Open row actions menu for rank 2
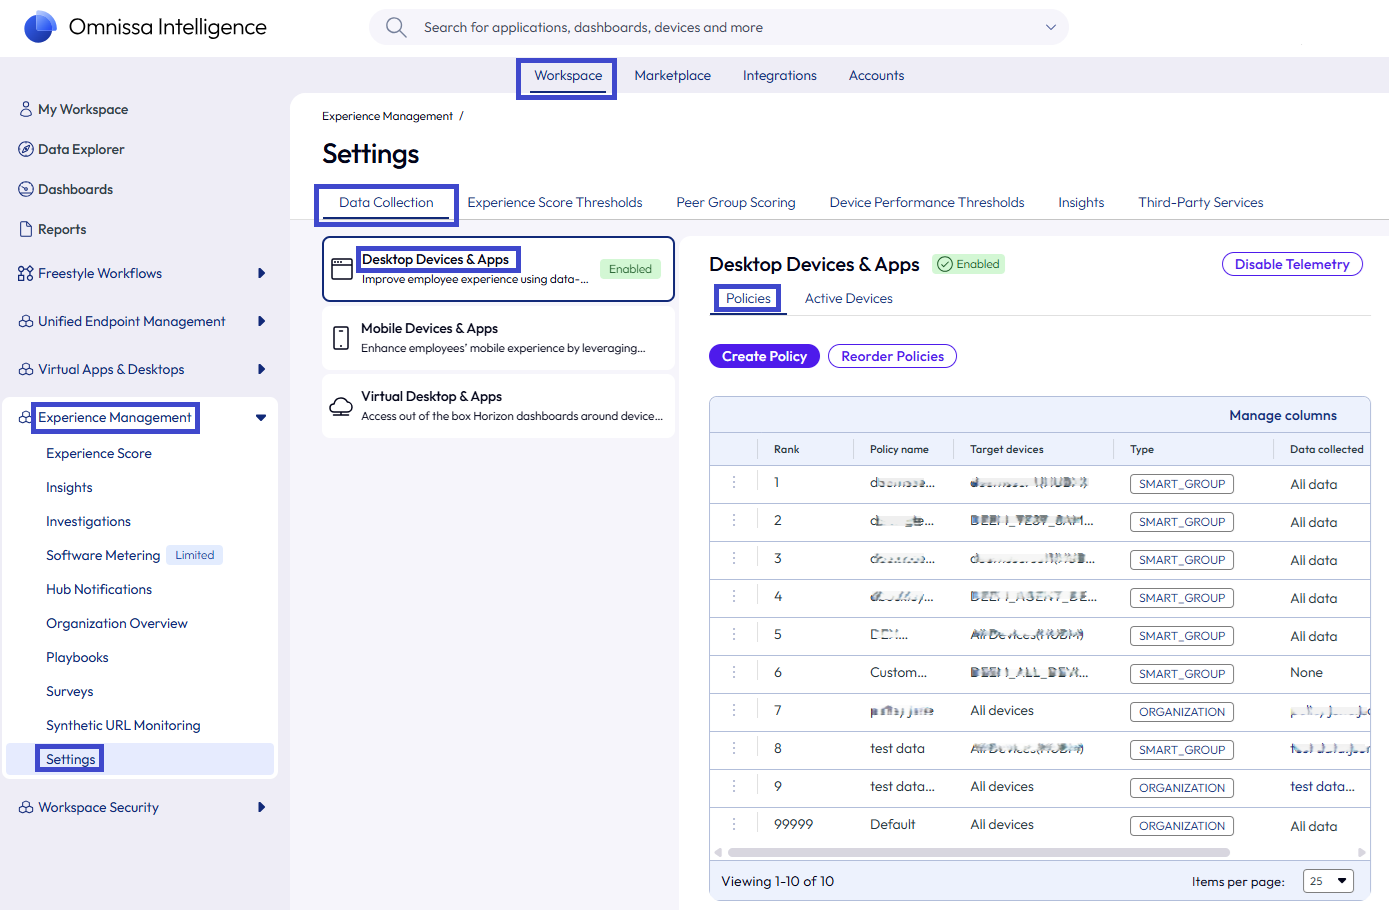This screenshot has height=910, width=1389. point(734,520)
